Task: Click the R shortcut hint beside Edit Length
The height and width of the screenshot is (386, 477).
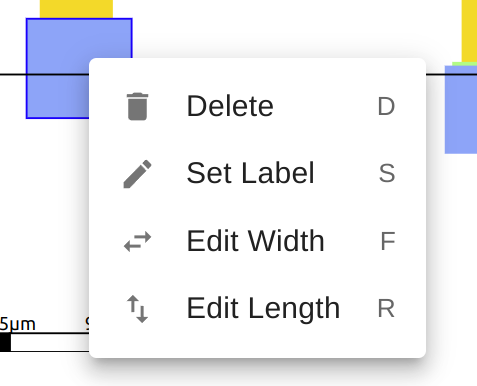Action: click(x=386, y=309)
